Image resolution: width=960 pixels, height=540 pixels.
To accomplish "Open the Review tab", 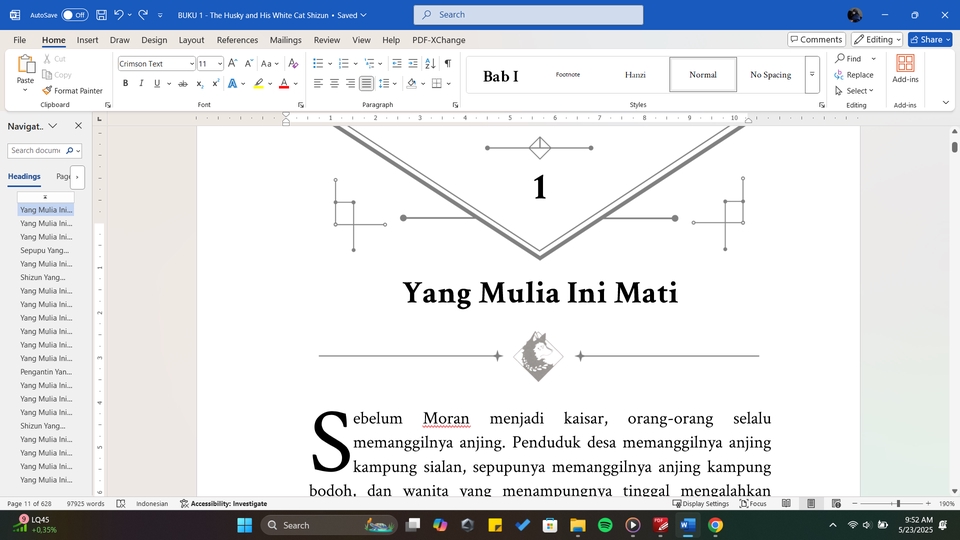I will pos(327,40).
